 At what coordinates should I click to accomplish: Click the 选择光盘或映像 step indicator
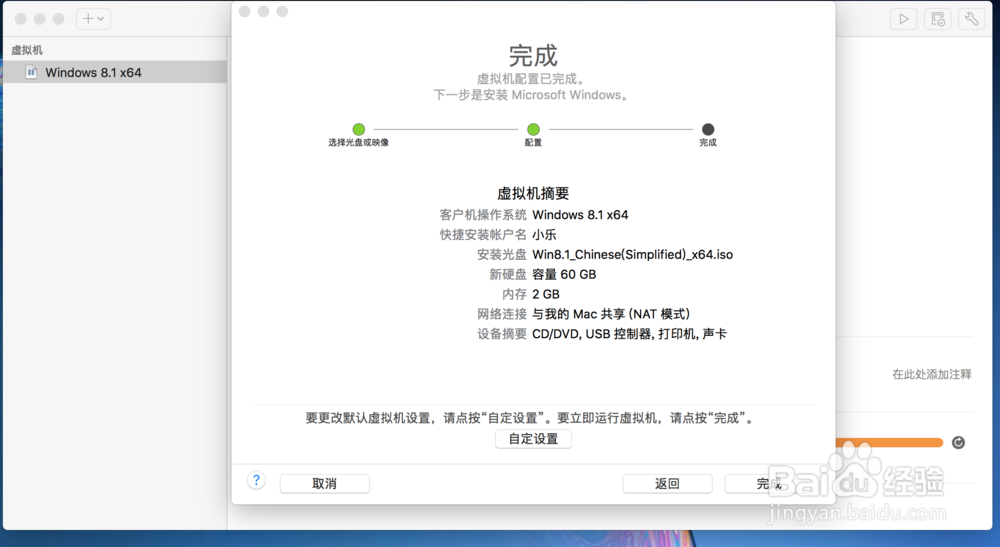point(358,129)
